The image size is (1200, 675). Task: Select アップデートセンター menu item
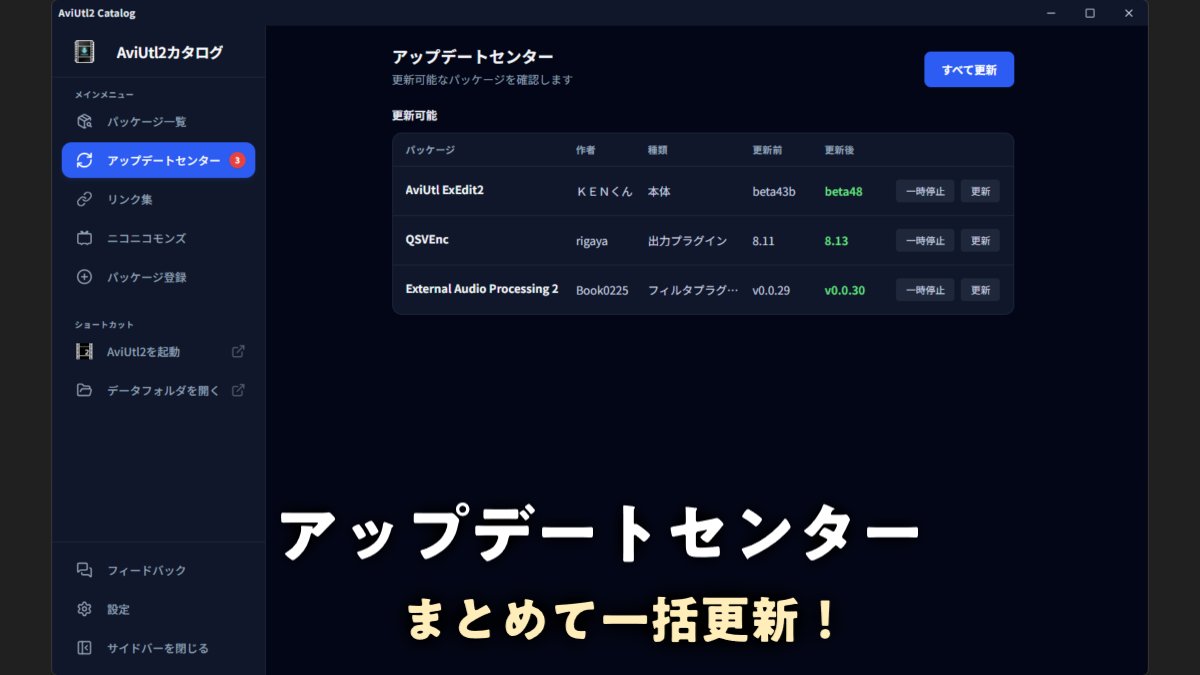[x=158, y=160]
